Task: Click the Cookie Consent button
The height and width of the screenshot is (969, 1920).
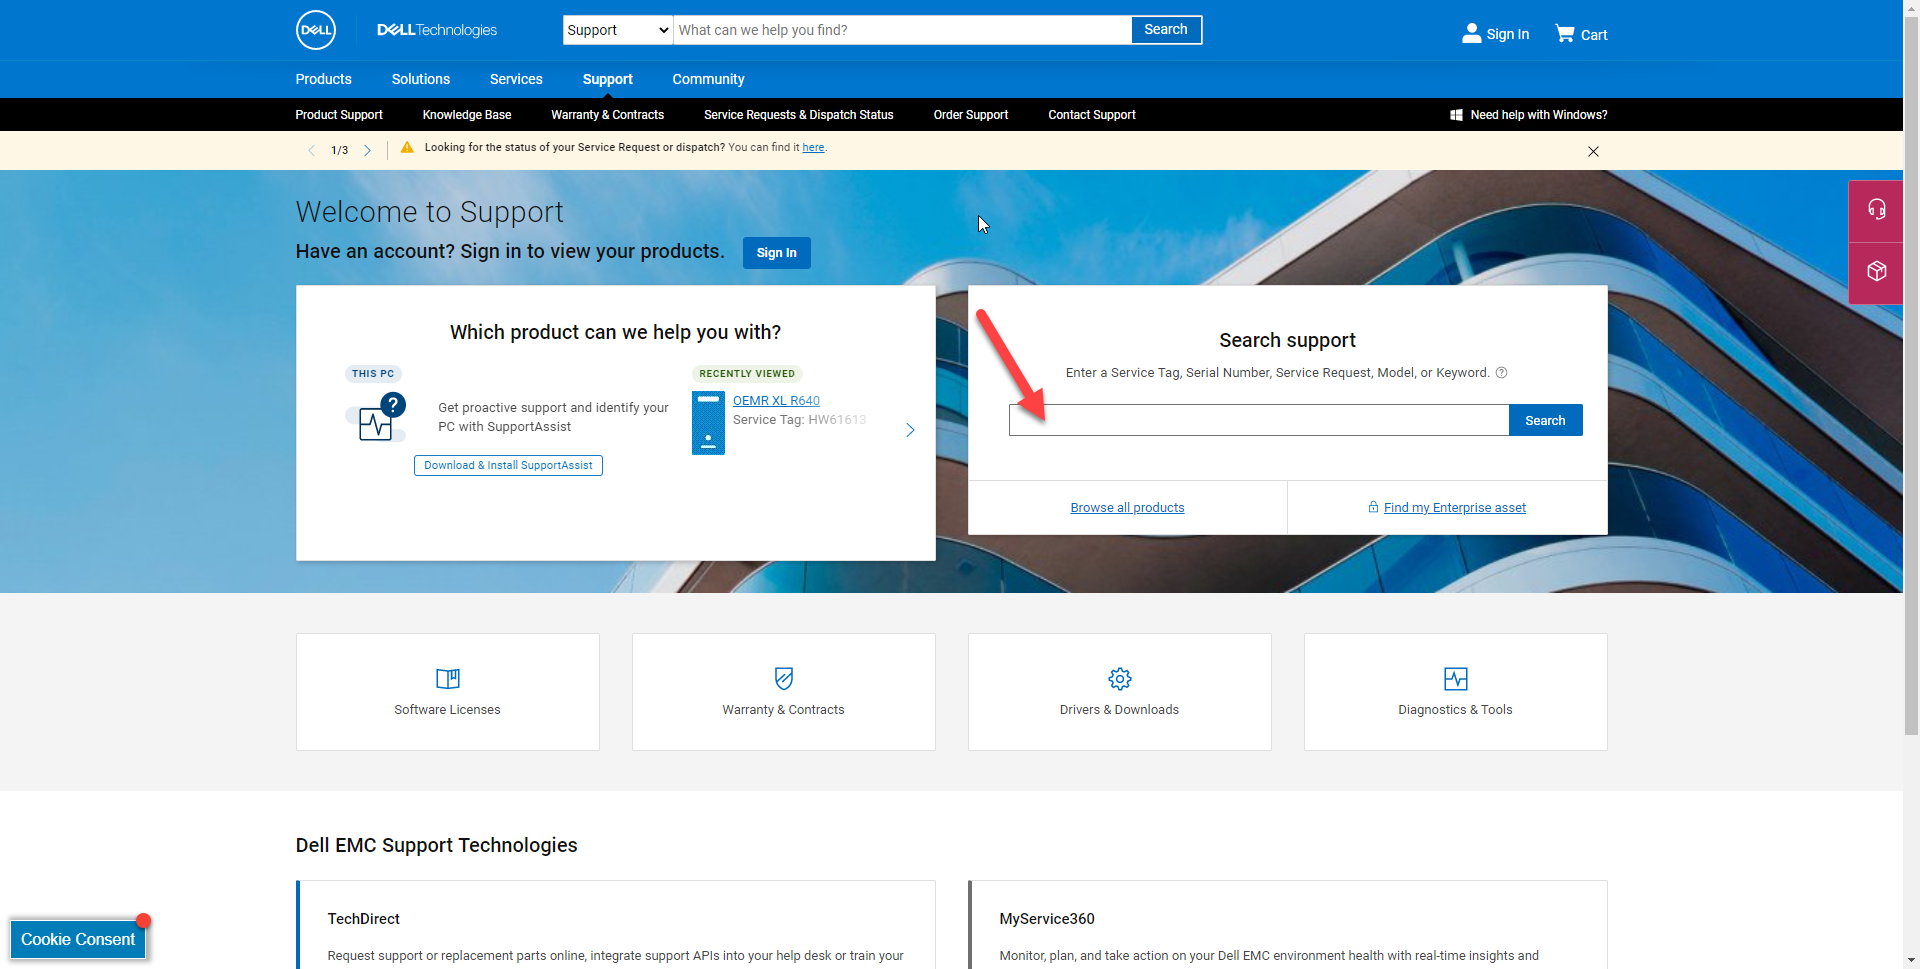Action: (78, 939)
